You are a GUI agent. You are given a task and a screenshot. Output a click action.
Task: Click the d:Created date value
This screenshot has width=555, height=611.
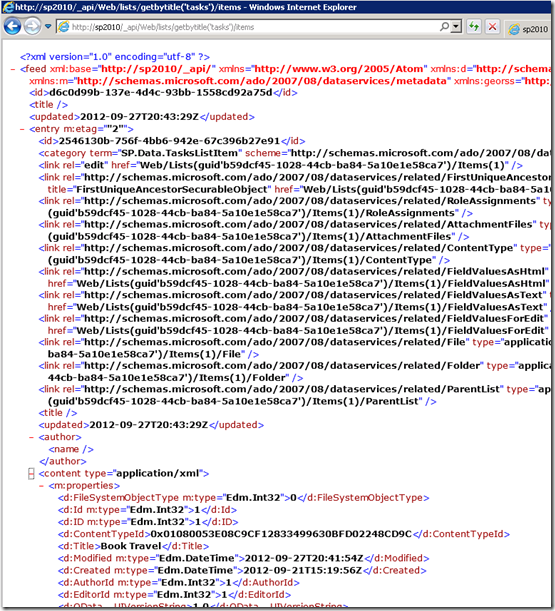point(302,570)
